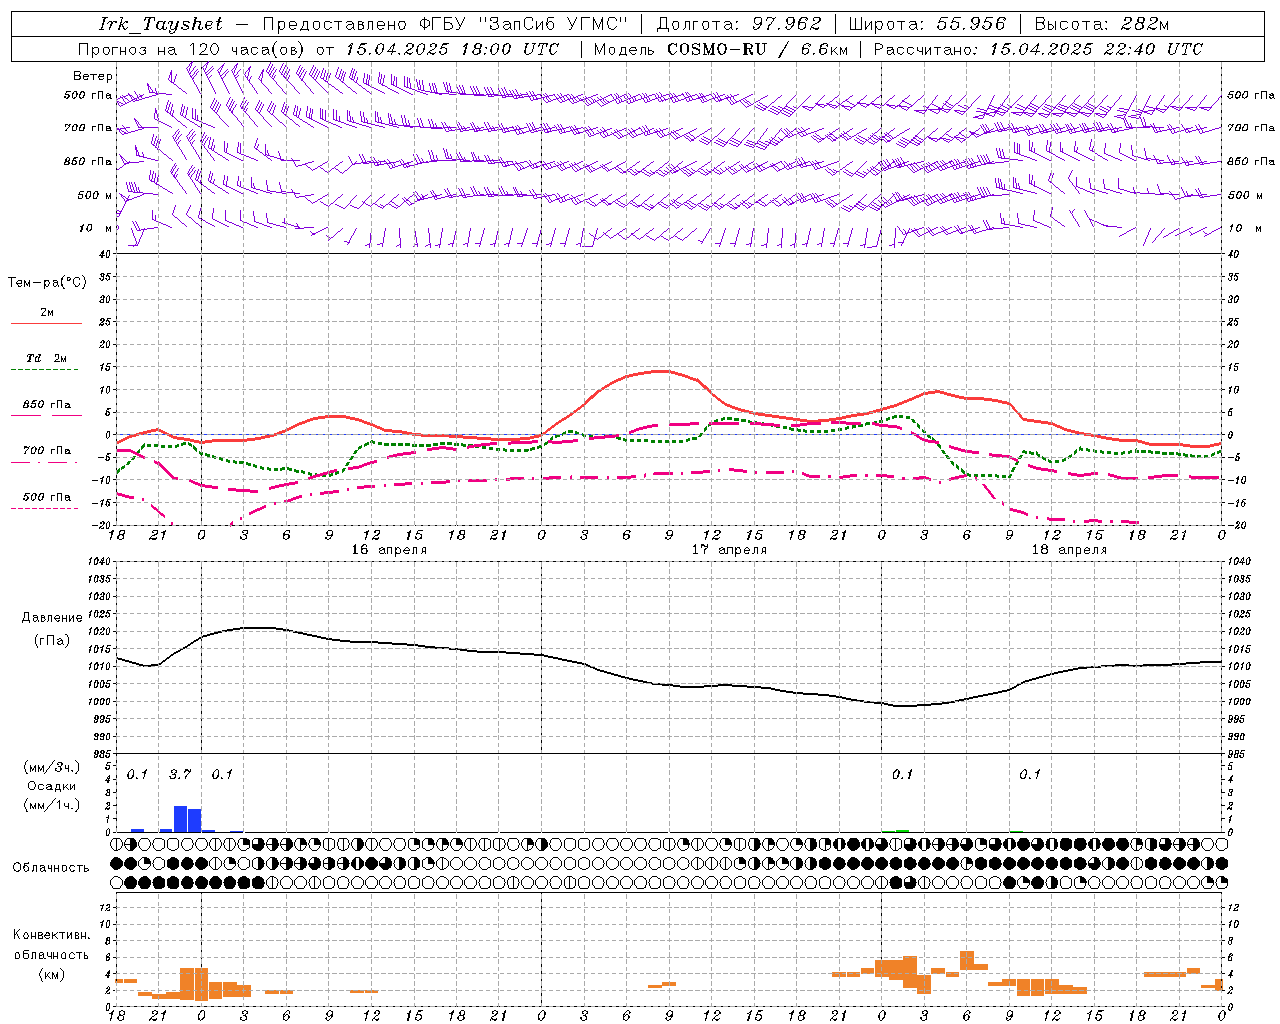The image size is (1280, 1024).
Task: Click the green dashed line sample under "Td 2м"
Action: pyautogui.click(x=46, y=370)
